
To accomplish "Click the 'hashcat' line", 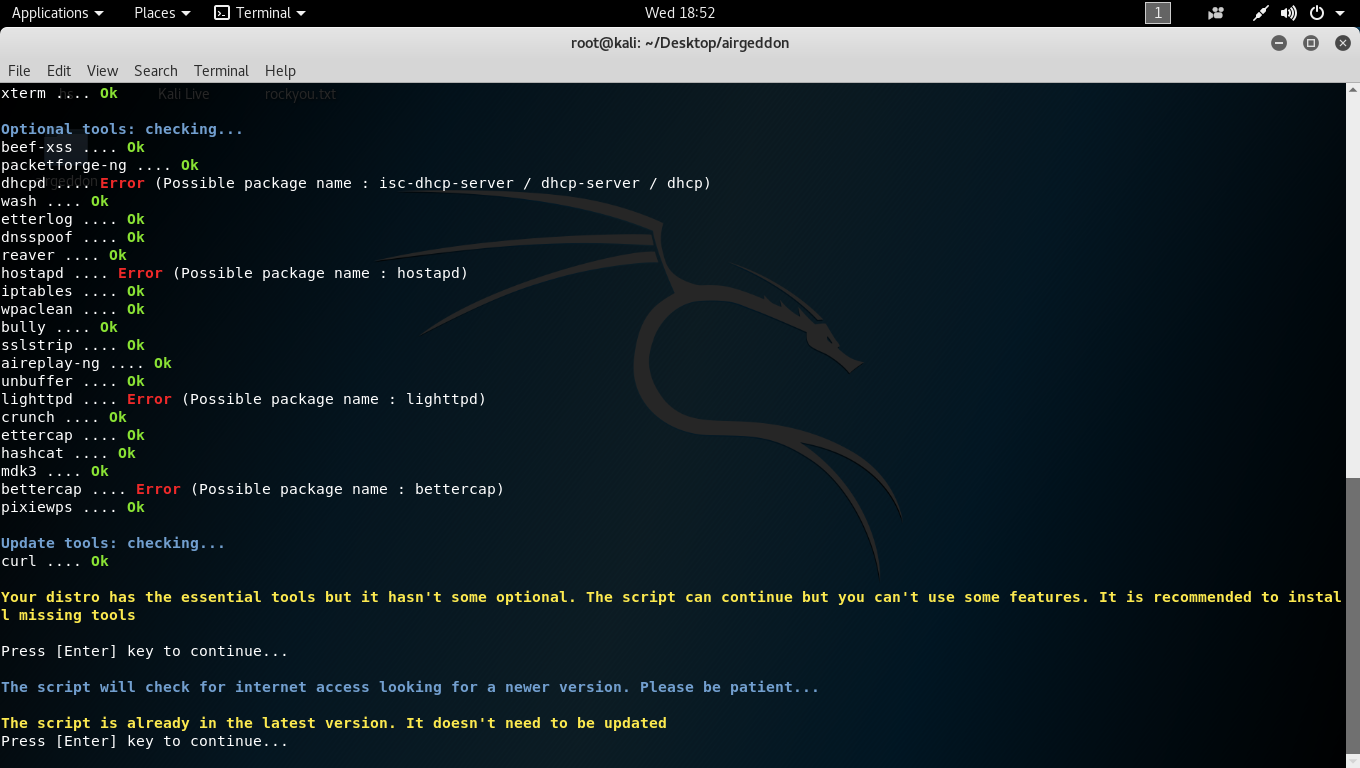I will pos(68,453).
